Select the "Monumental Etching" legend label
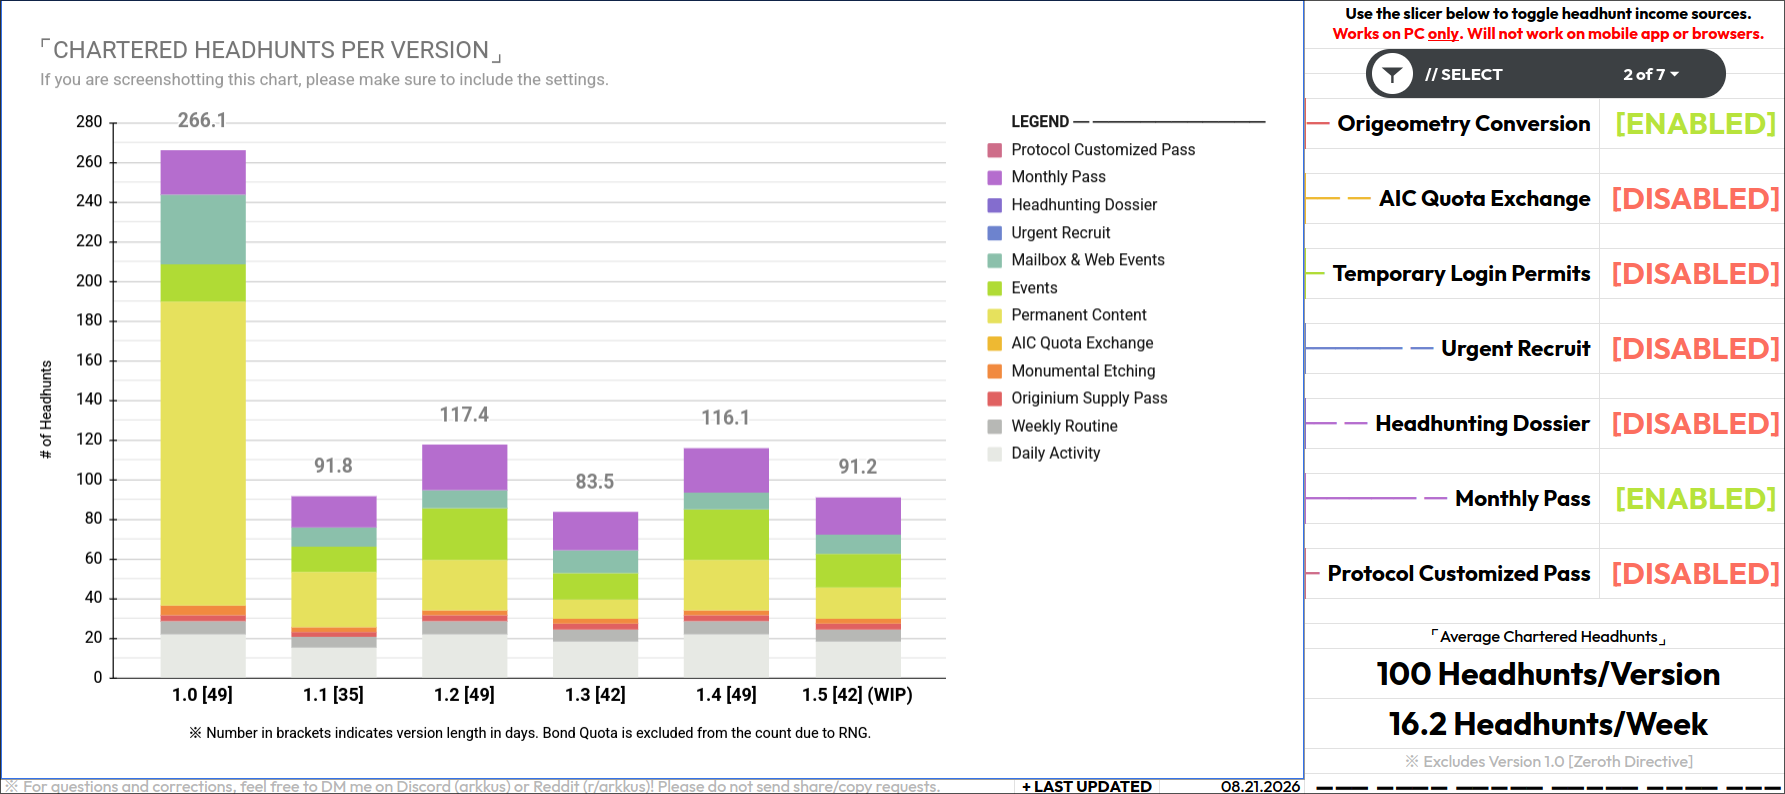 pyautogui.click(x=1083, y=371)
